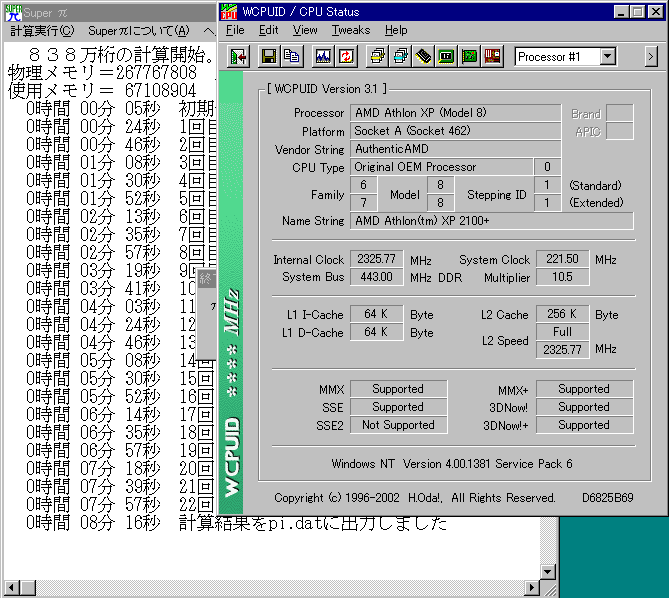
Task: Open the cyan-banded extended feature flags icon
Action: (400, 57)
